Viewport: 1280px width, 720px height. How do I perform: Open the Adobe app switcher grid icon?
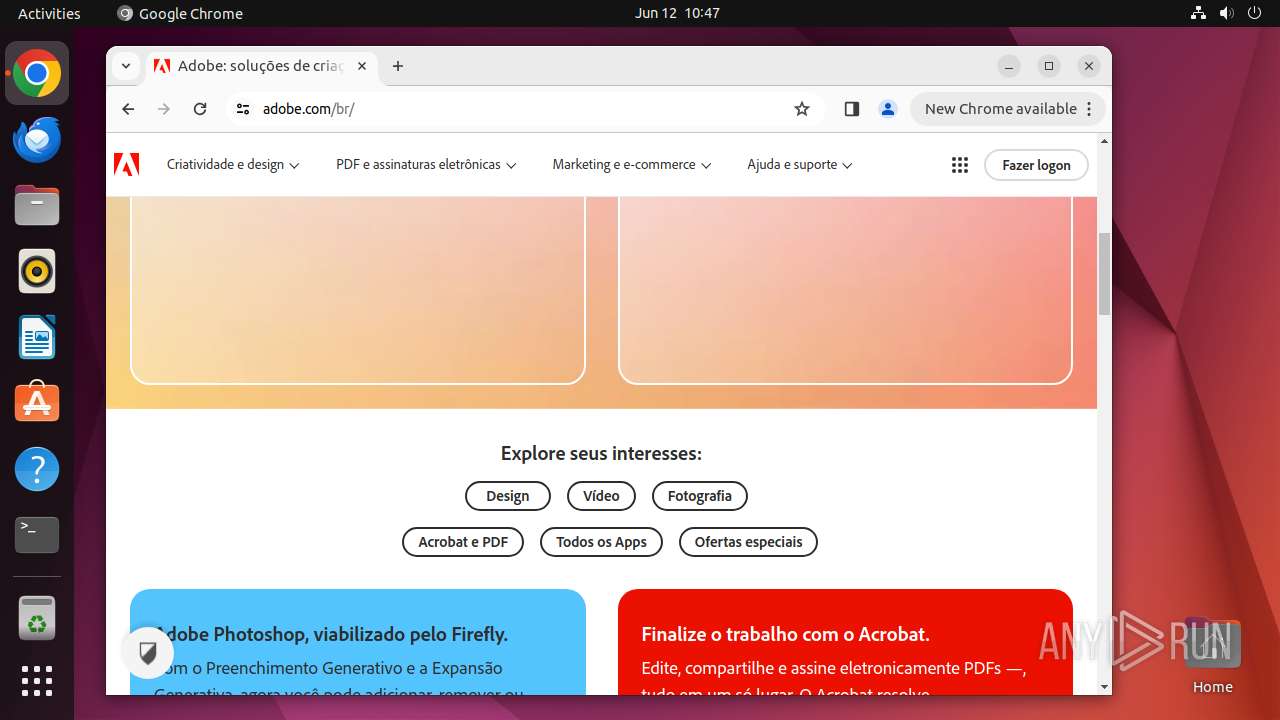click(960, 165)
